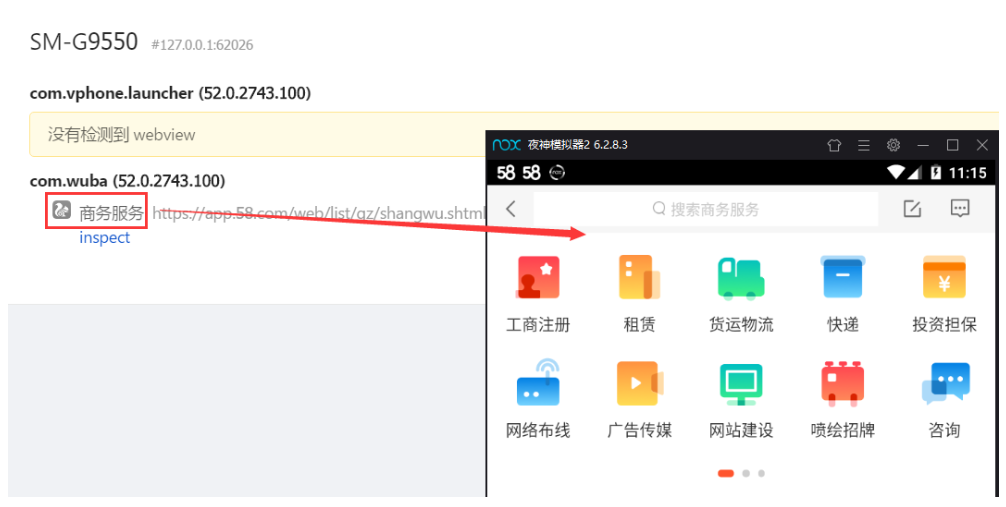Open the 快递 express delivery icon
Screen dimensions: 1006x507
[842, 277]
